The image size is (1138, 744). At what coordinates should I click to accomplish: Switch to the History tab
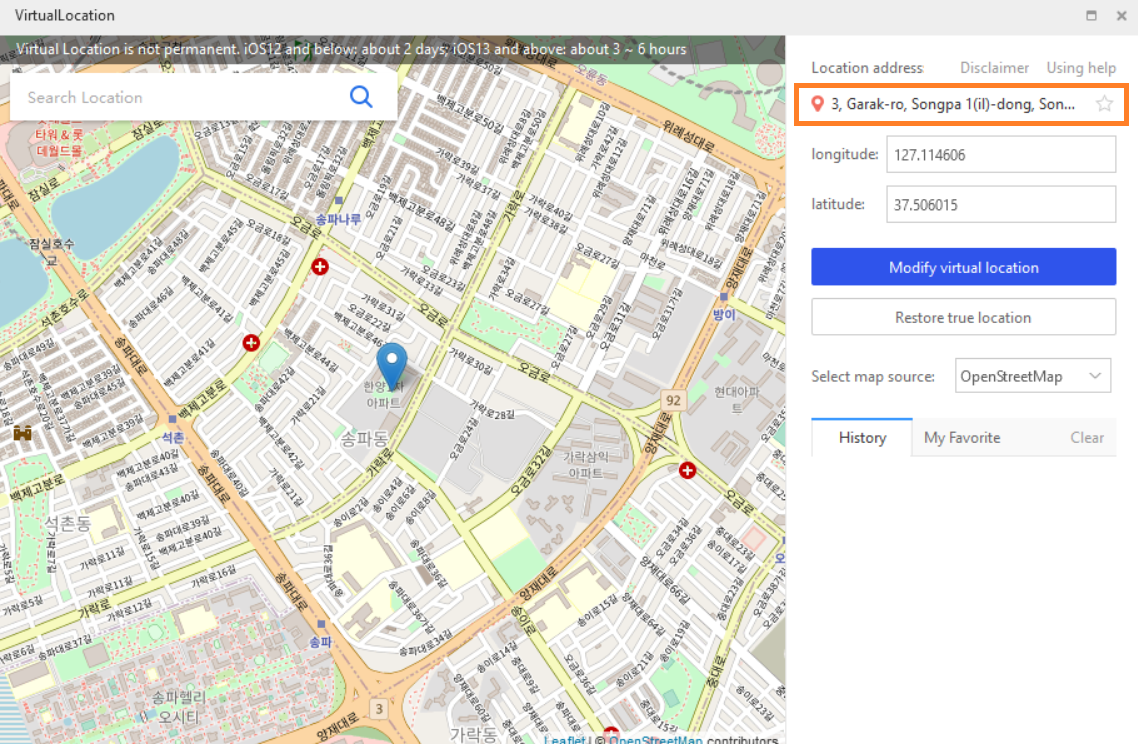click(862, 437)
